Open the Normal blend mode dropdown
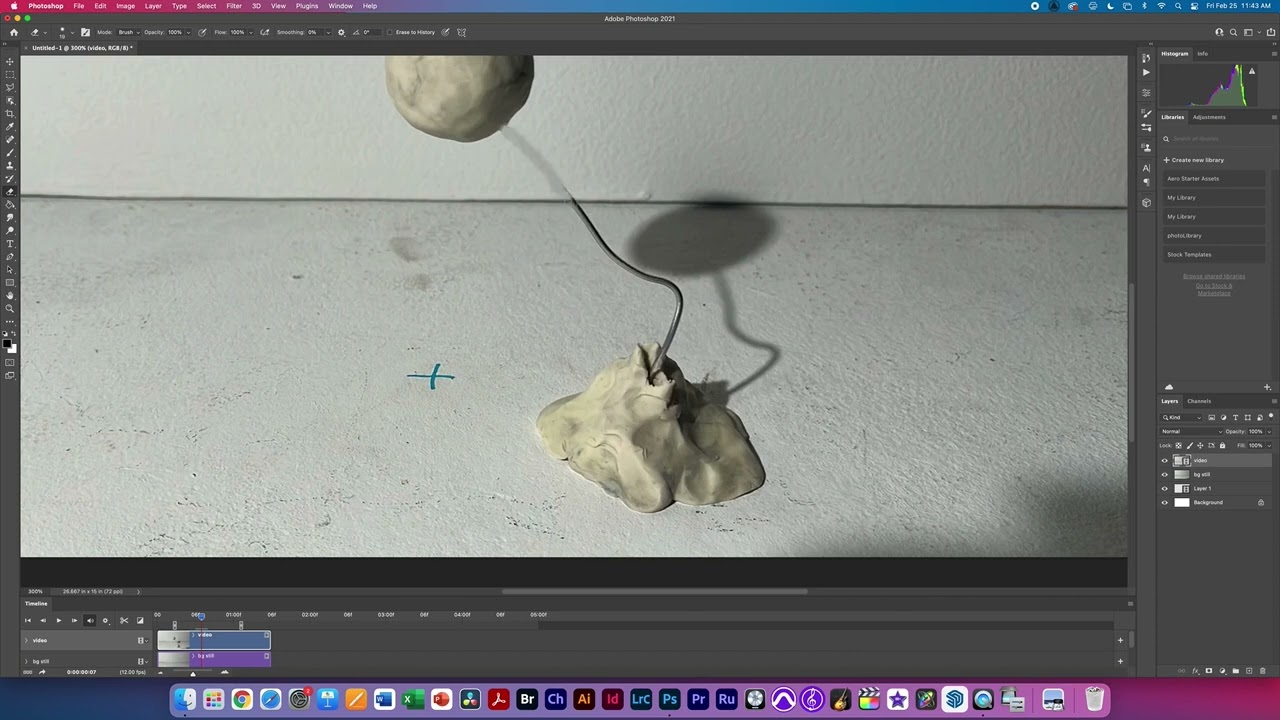The height and width of the screenshot is (720, 1280). pyautogui.click(x=1192, y=431)
